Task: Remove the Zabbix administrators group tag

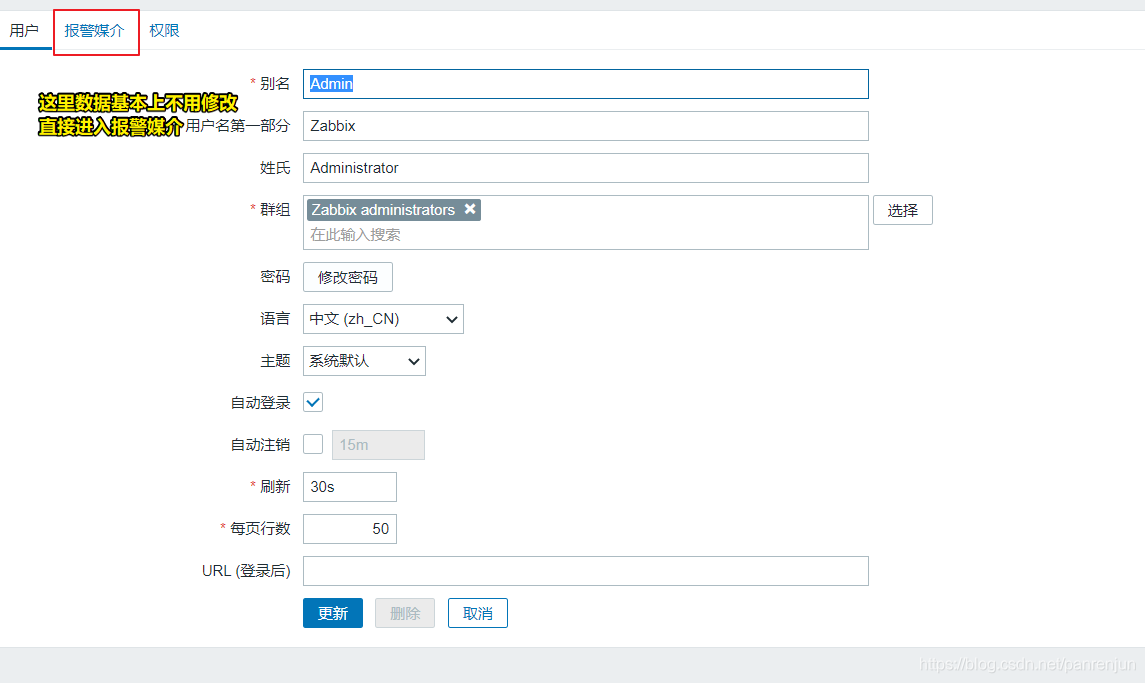Action: click(470, 209)
